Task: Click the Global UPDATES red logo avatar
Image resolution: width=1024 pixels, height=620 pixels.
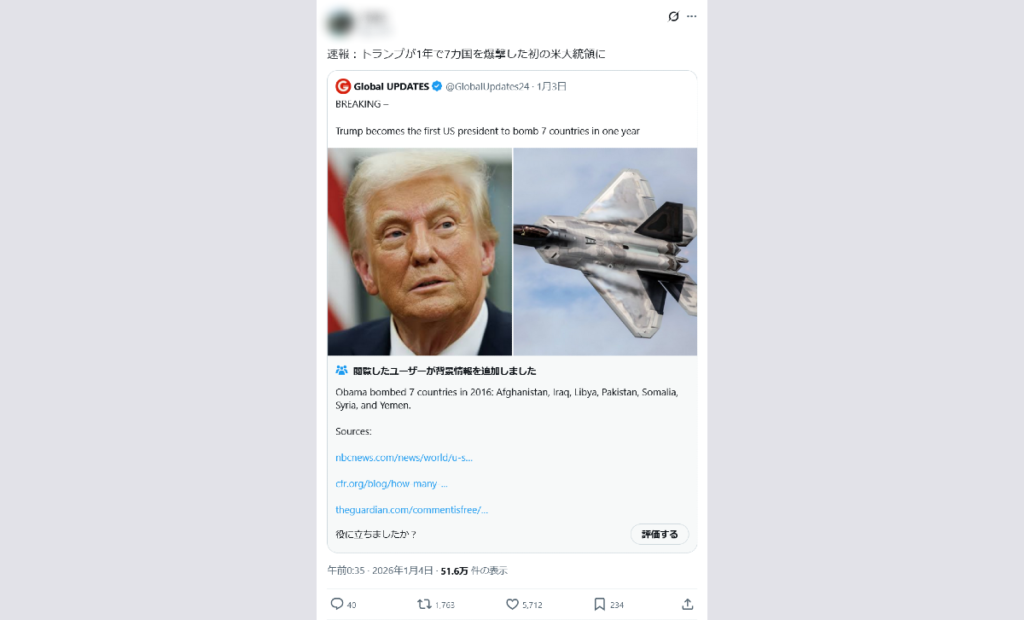Action: click(x=343, y=86)
